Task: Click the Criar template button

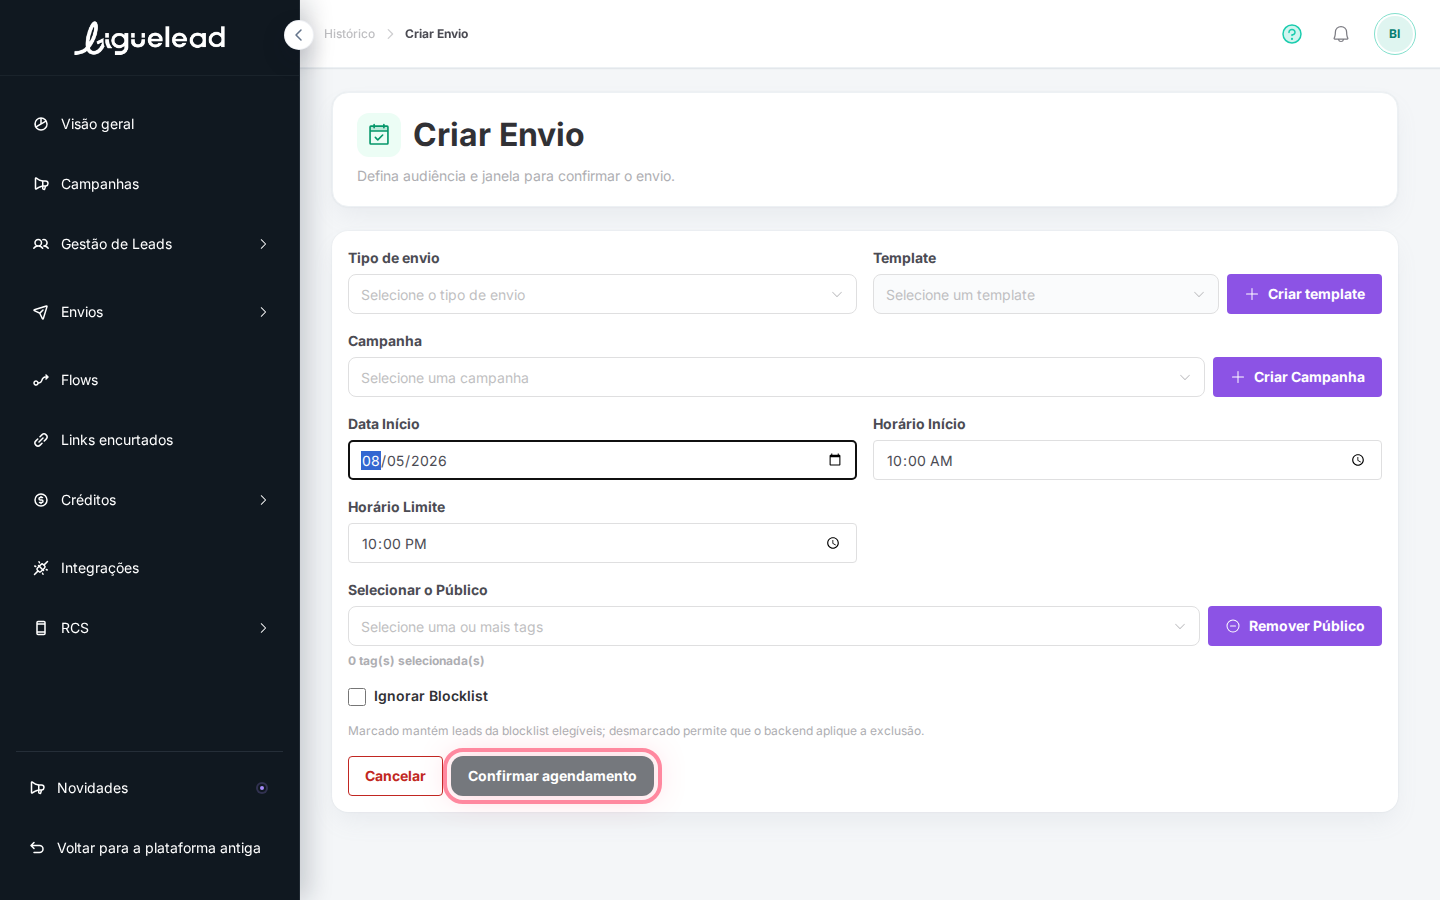Action: click(1304, 294)
